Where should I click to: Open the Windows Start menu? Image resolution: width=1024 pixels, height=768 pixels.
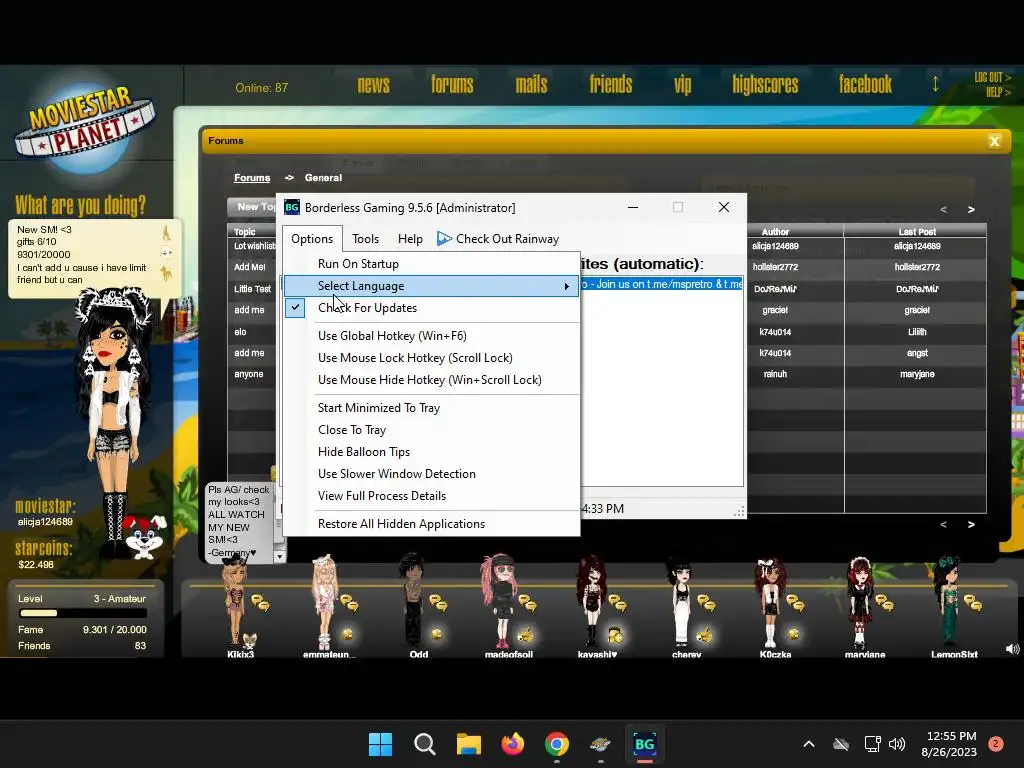coord(380,744)
